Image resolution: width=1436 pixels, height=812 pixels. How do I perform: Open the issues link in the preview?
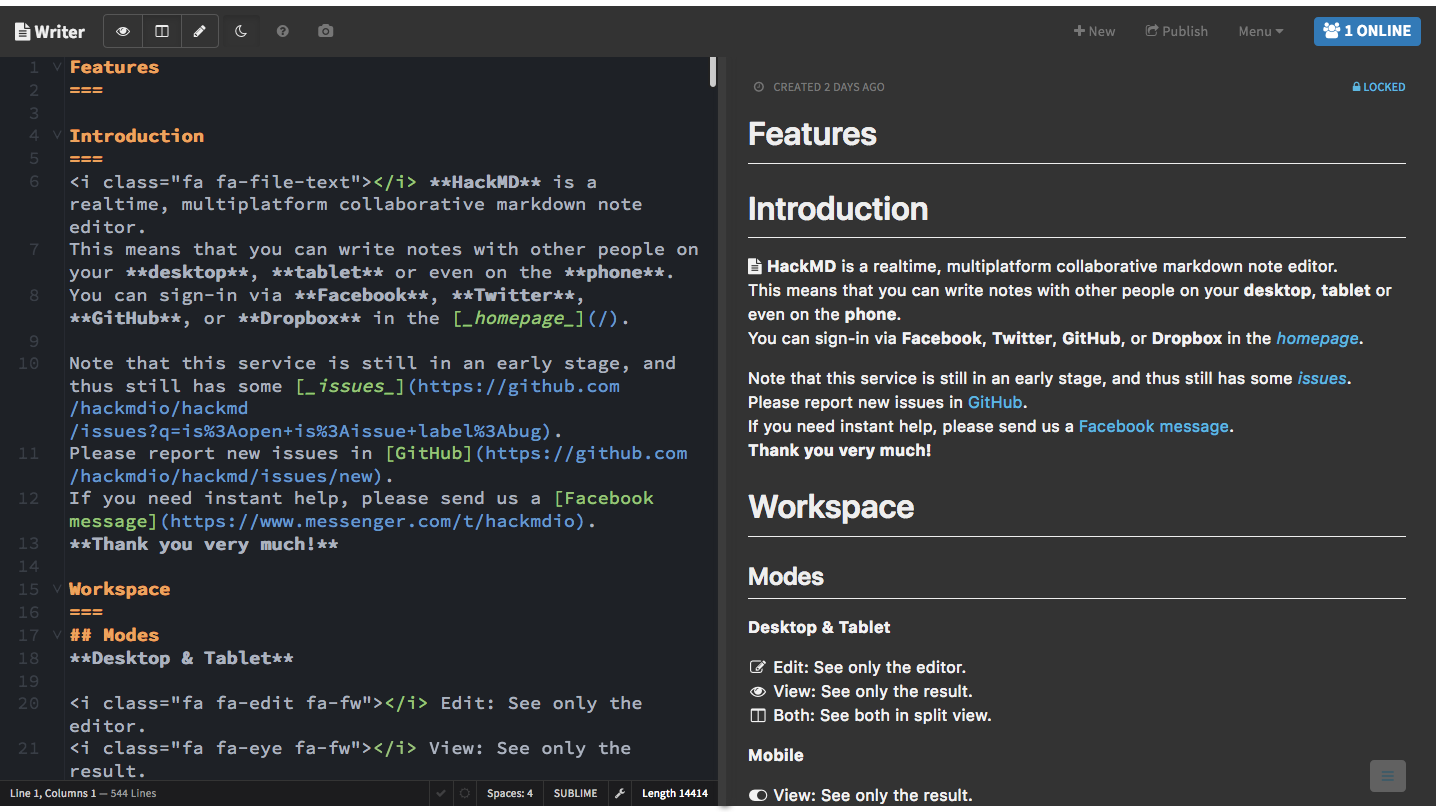[x=1321, y=378]
